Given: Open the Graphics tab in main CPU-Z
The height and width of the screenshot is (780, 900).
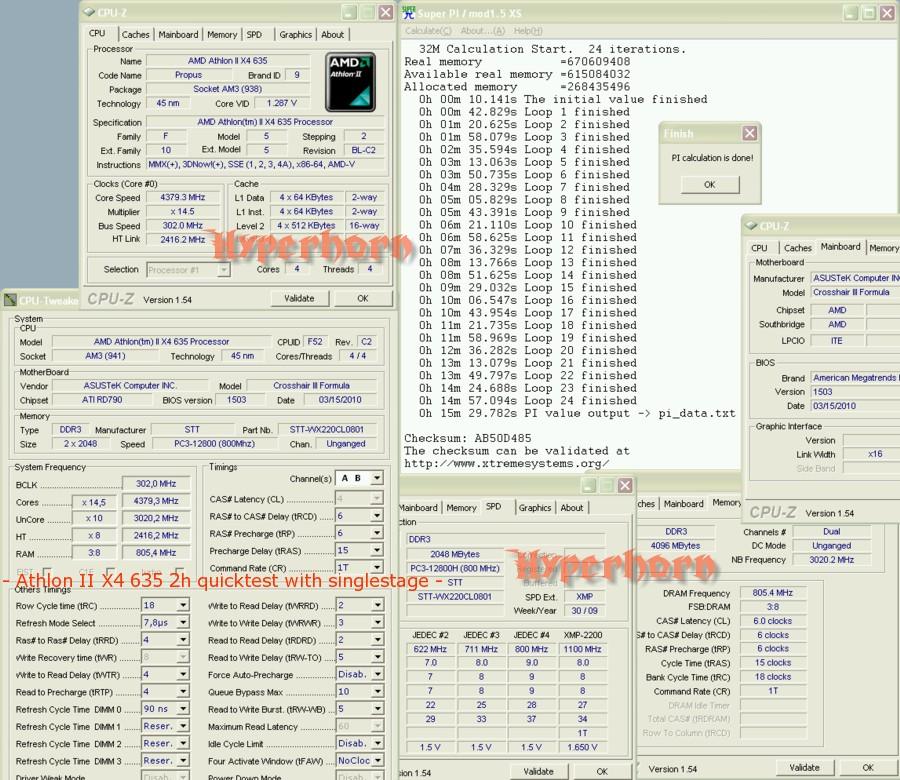Looking at the screenshot, I should coord(296,34).
